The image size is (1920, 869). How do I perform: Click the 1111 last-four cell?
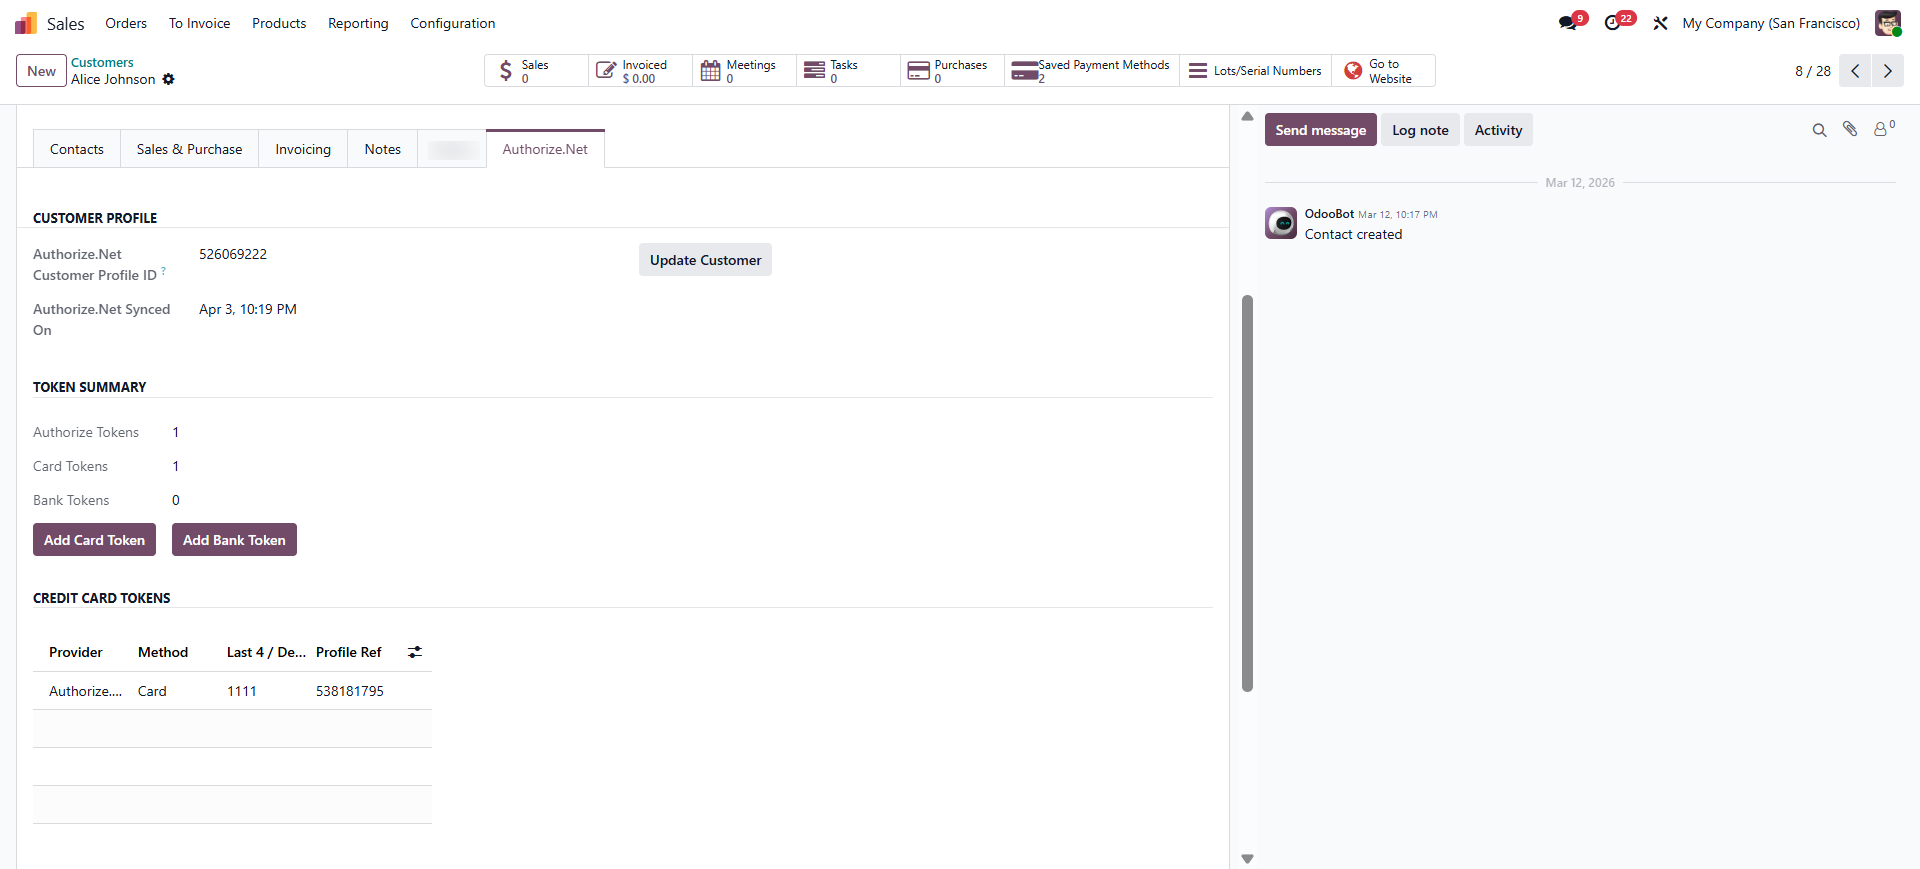[242, 691]
